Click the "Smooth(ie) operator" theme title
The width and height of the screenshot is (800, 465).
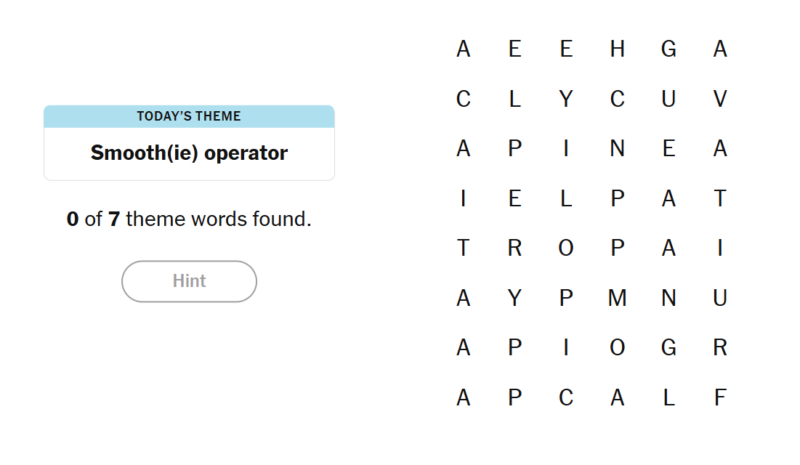pyautogui.click(x=189, y=153)
